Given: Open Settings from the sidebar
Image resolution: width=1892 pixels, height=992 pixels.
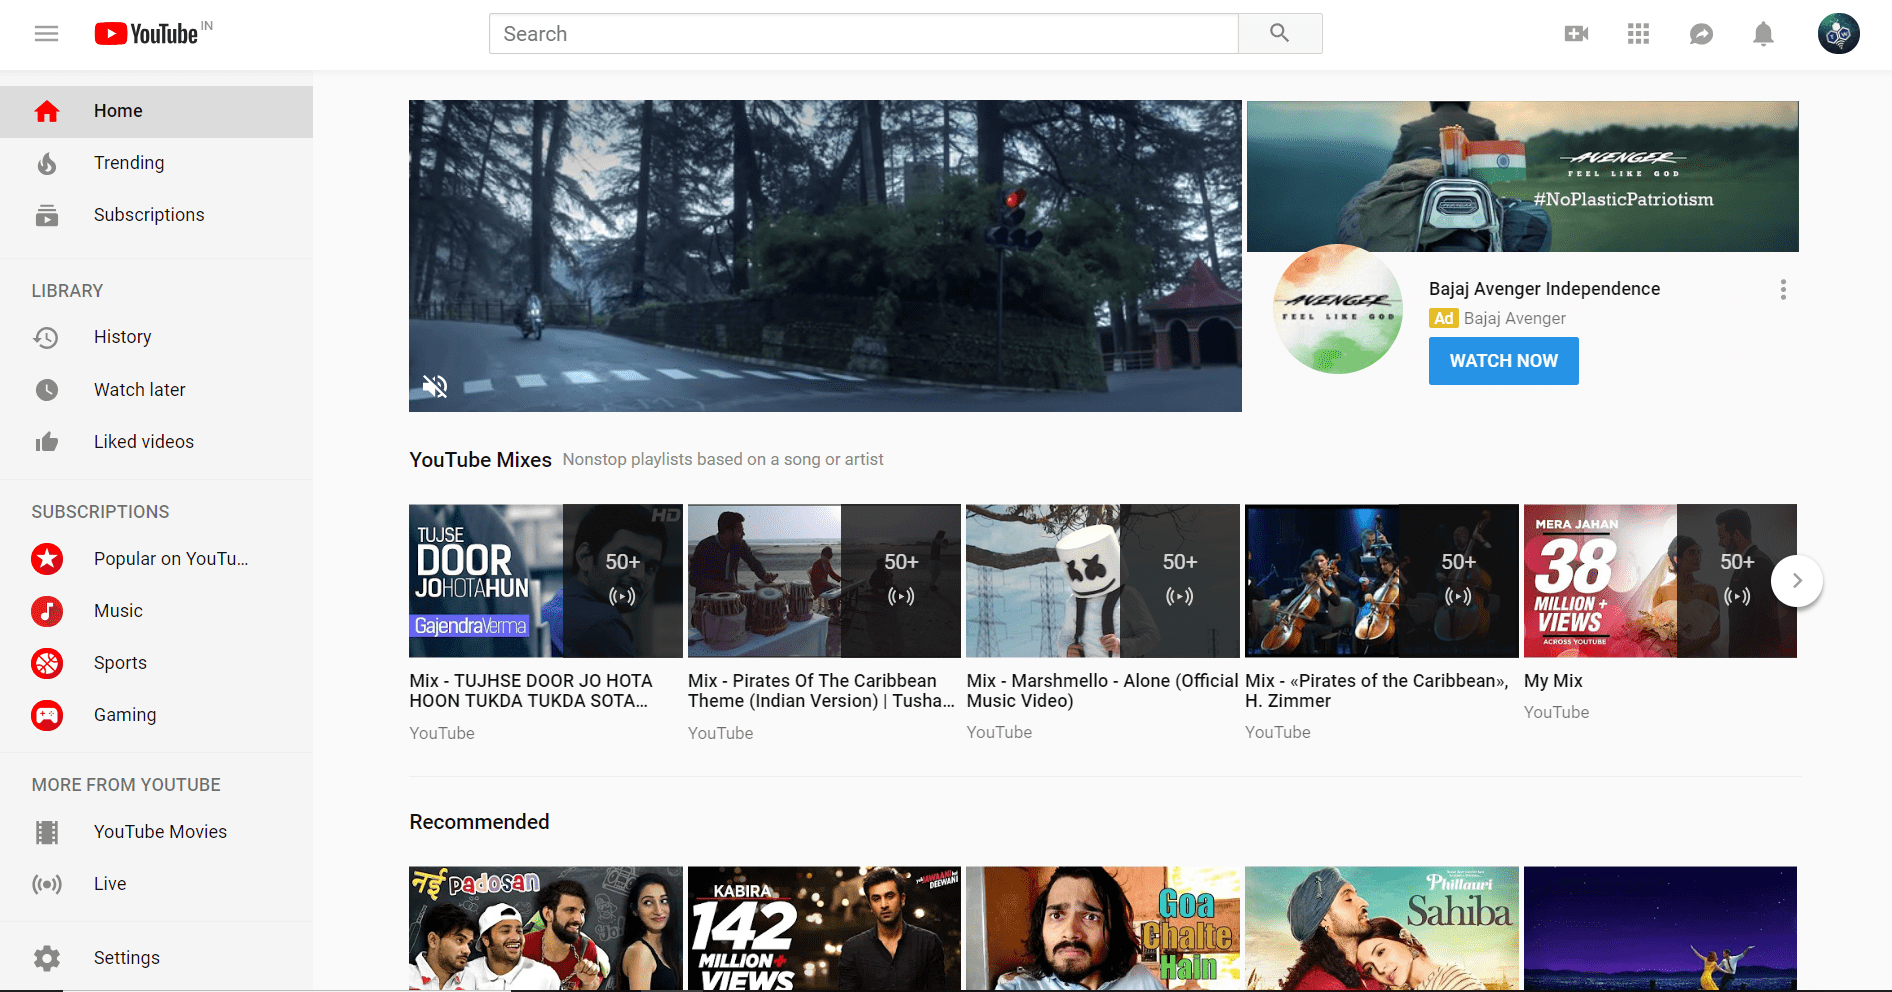Looking at the screenshot, I should click(126, 957).
